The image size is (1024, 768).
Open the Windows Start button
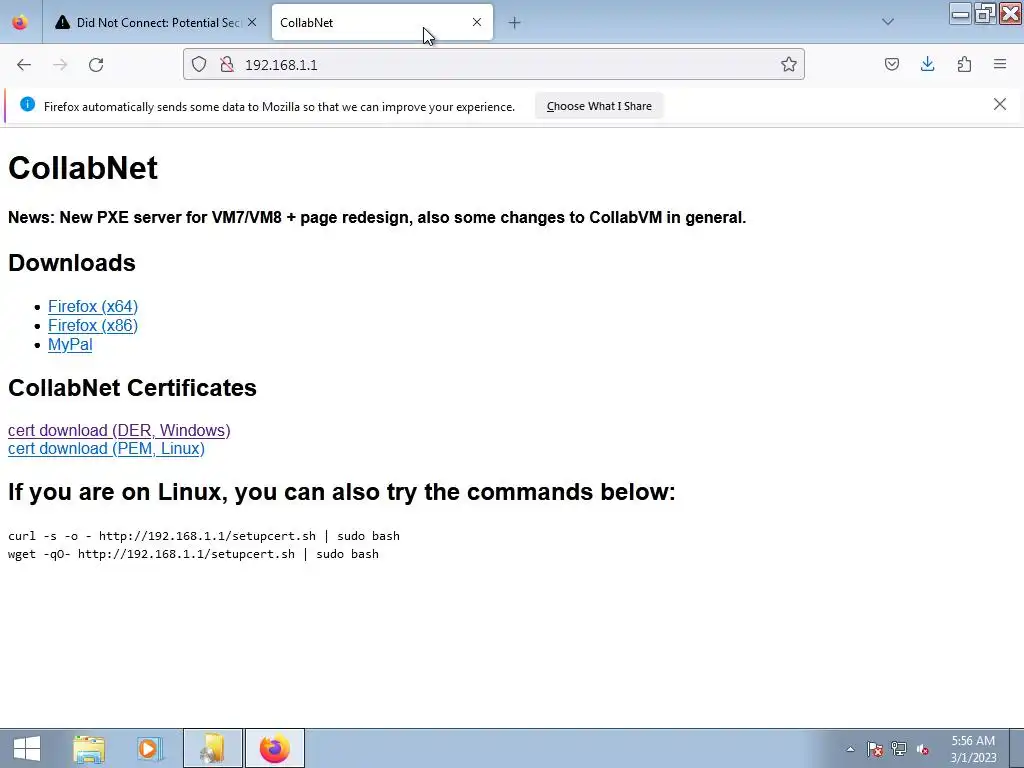click(x=27, y=748)
